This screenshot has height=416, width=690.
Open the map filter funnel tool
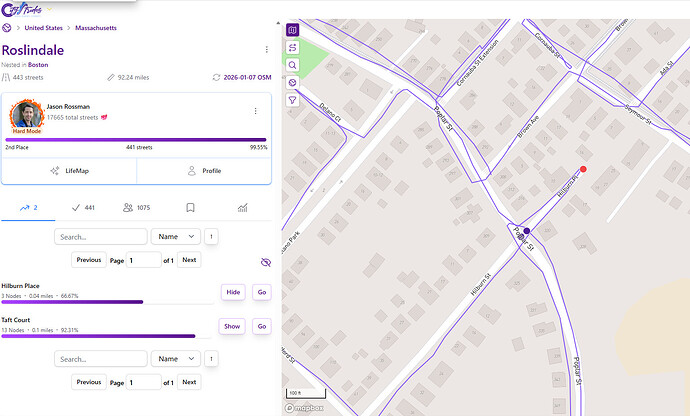(x=292, y=100)
